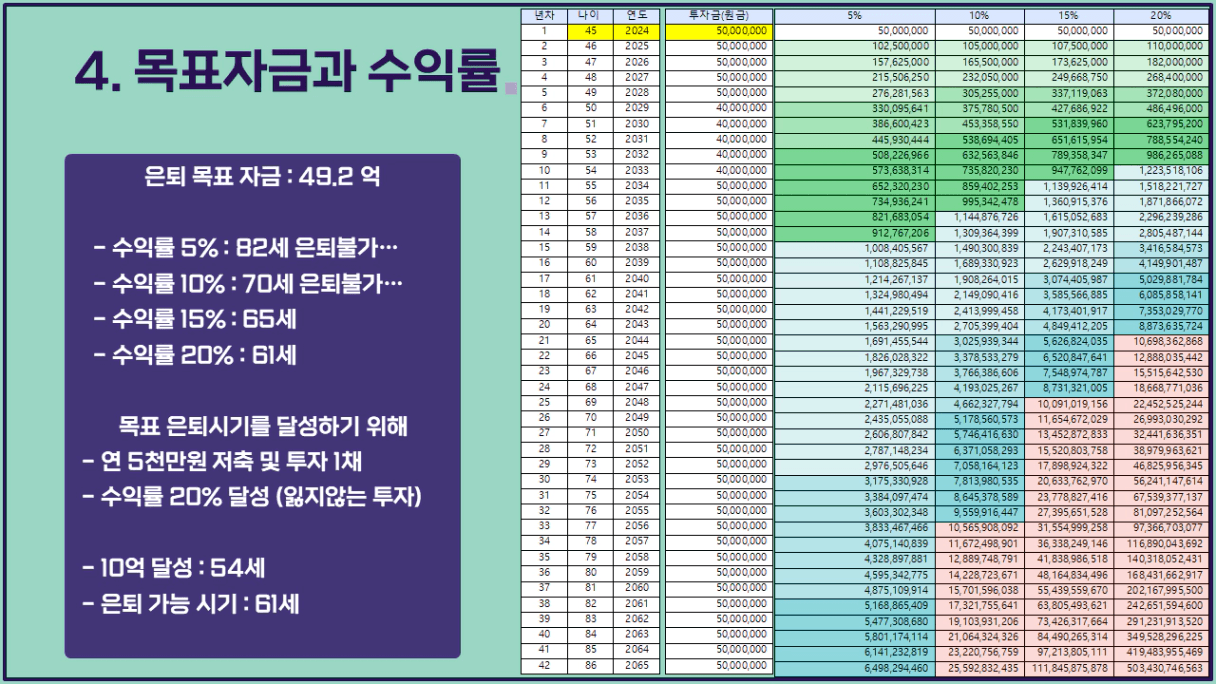Viewport: 1216px width, 684px height.
Task: Select the '나이' column header
Action: [590, 16]
